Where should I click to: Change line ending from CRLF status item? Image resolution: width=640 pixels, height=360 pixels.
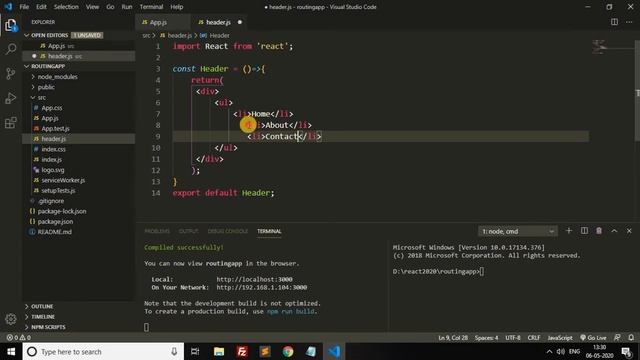coord(533,338)
